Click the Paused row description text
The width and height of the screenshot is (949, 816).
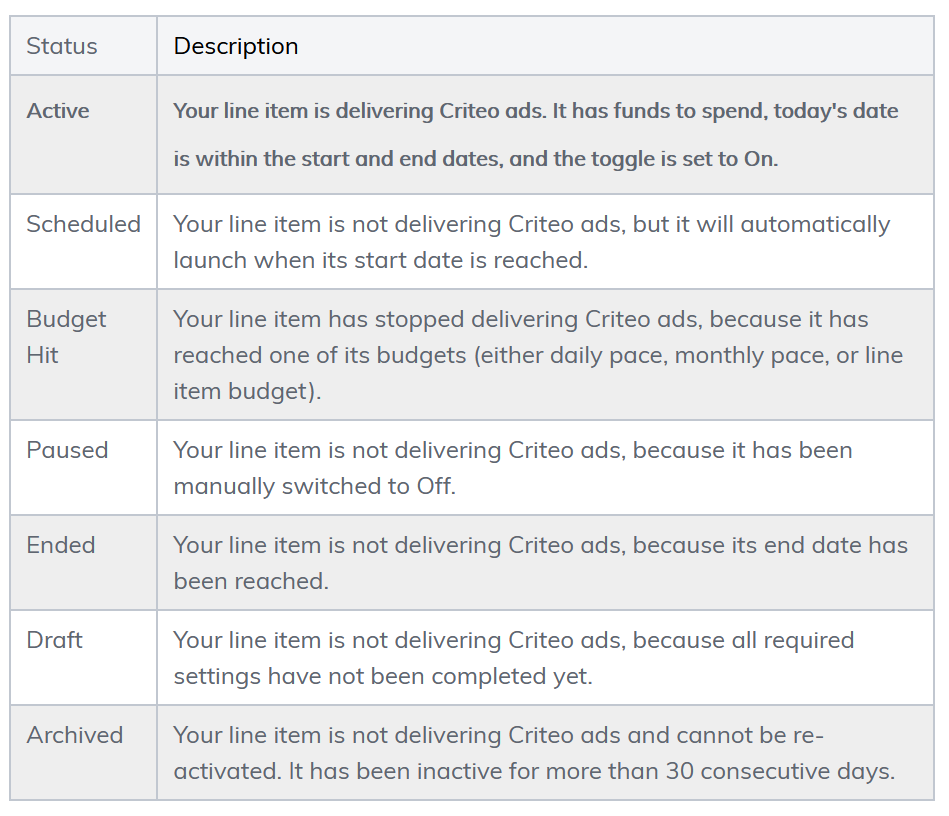tap(512, 468)
